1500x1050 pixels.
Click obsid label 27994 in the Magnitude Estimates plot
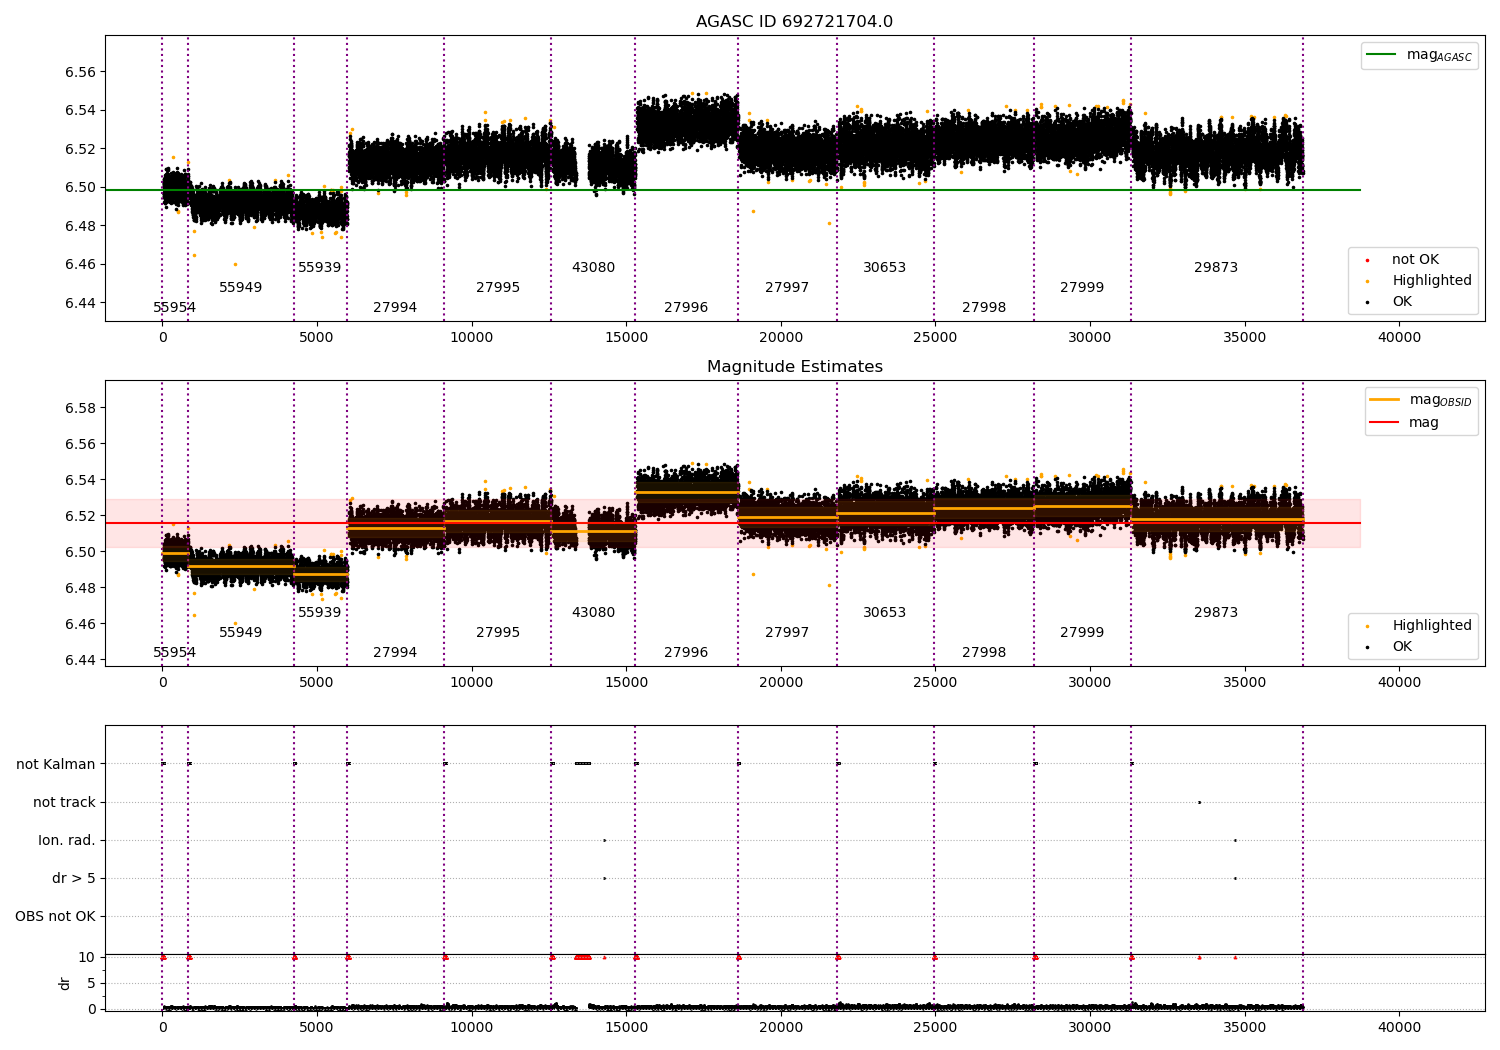[395, 652]
